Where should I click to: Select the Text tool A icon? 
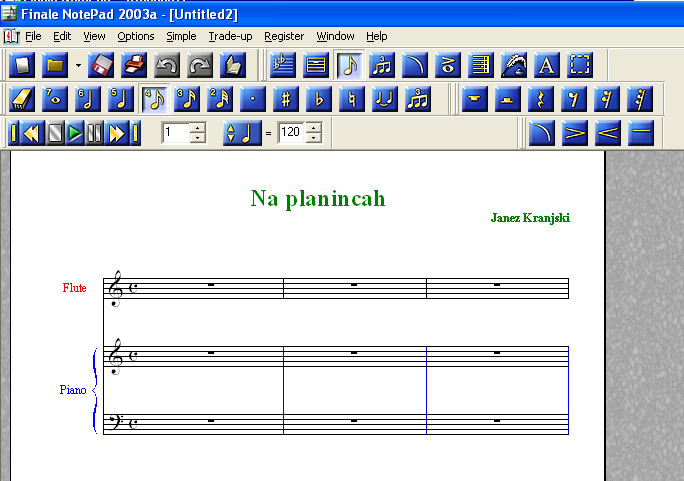547,66
